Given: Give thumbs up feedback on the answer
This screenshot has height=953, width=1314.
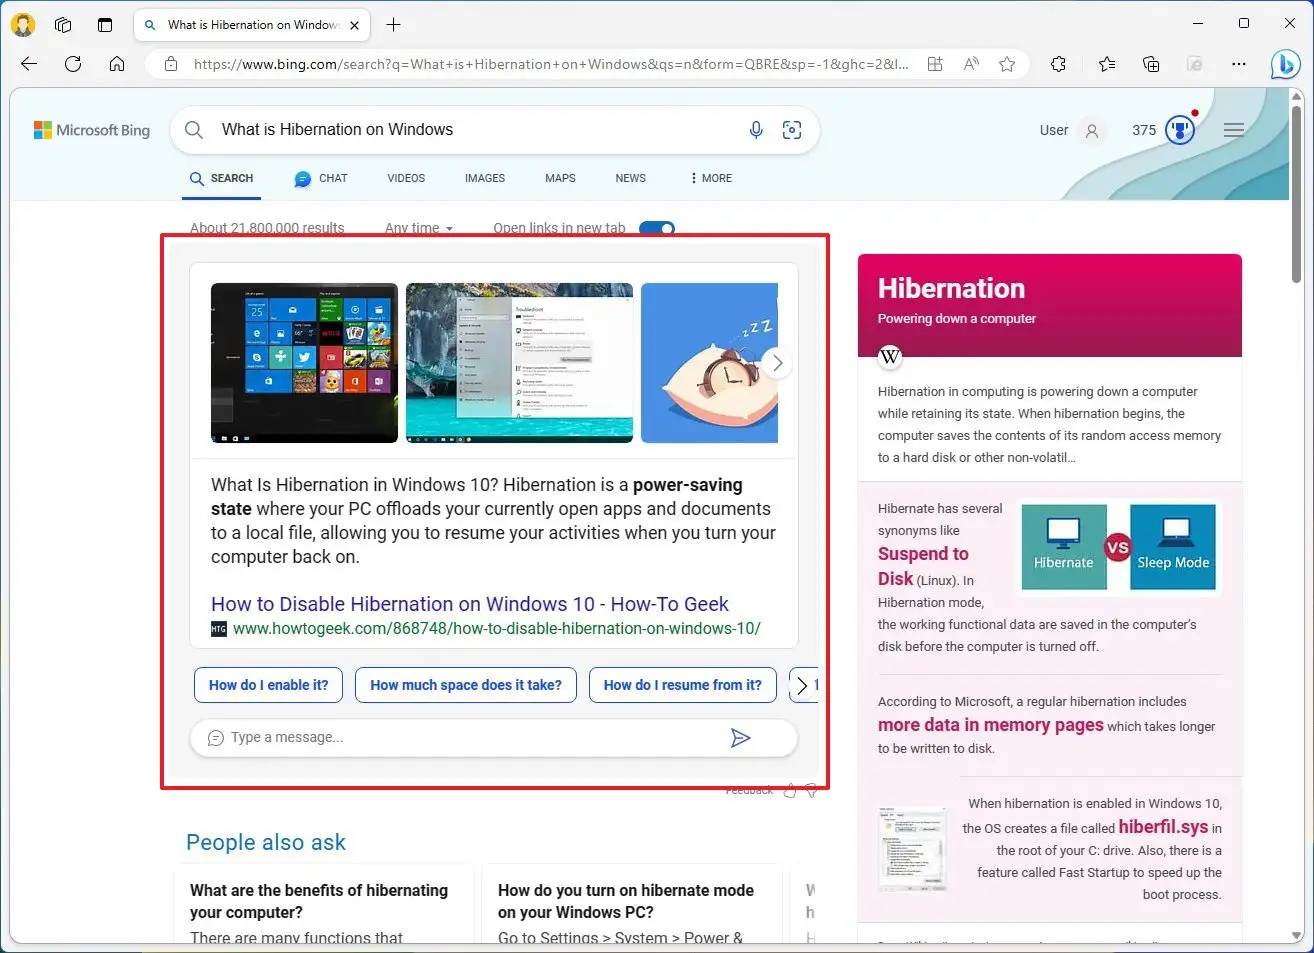Looking at the screenshot, I should [x=789, y=790].
